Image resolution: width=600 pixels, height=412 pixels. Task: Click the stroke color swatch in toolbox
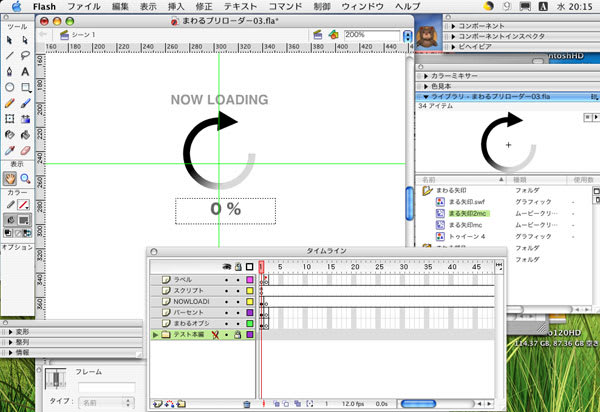[x=23, y=205]
